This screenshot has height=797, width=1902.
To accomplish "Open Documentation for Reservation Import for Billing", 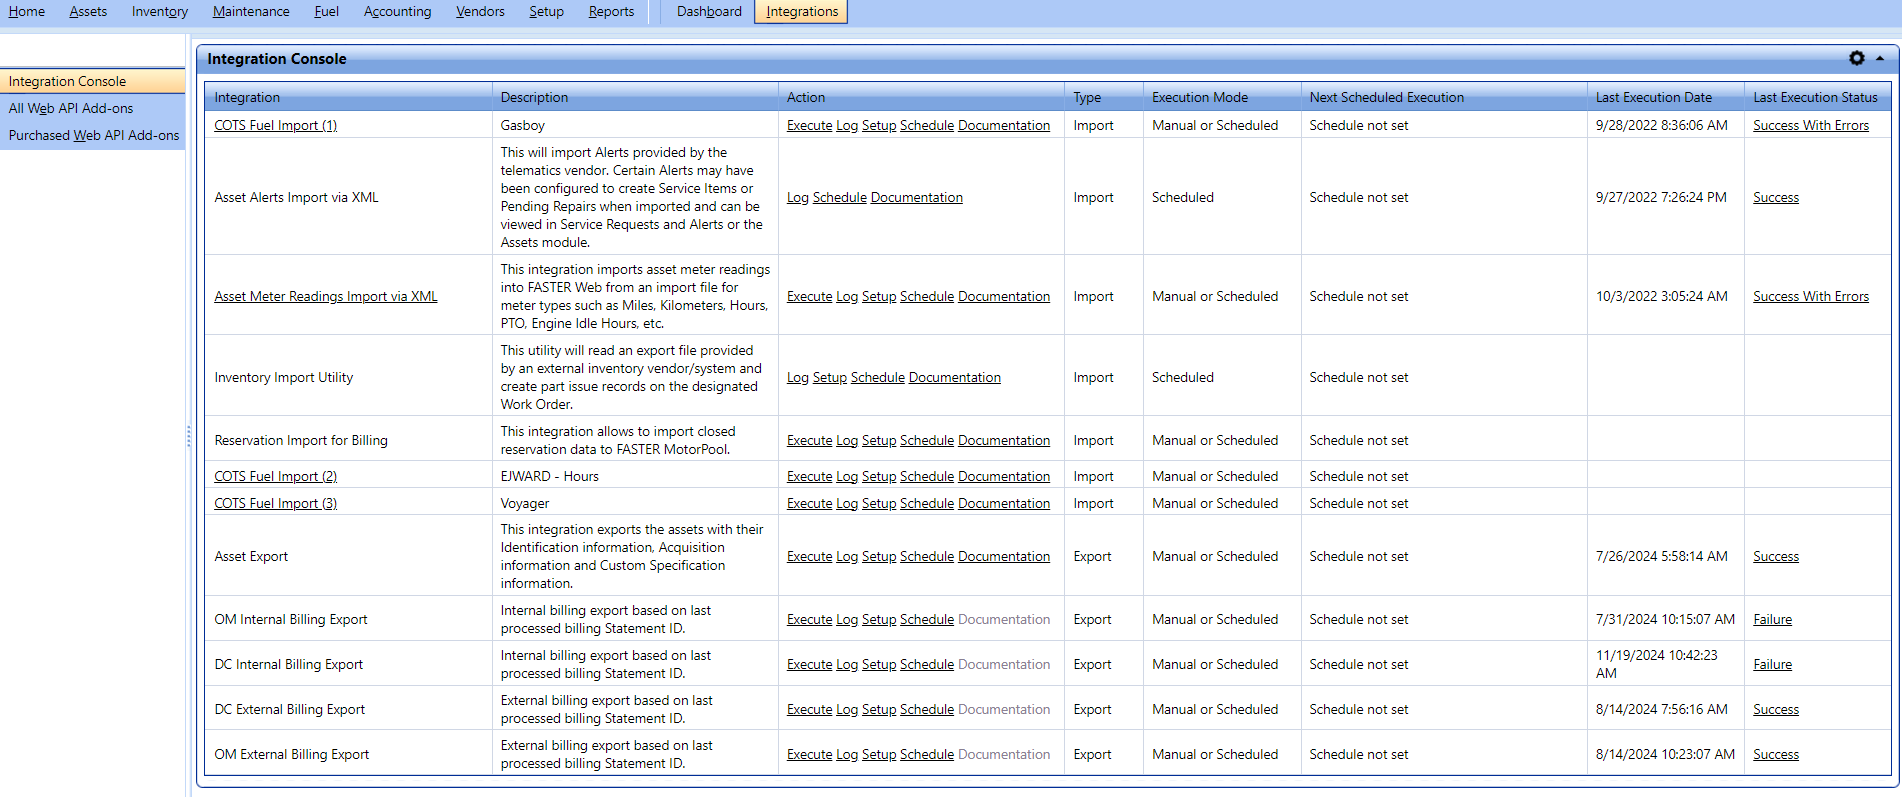I will click(1004, 440).
